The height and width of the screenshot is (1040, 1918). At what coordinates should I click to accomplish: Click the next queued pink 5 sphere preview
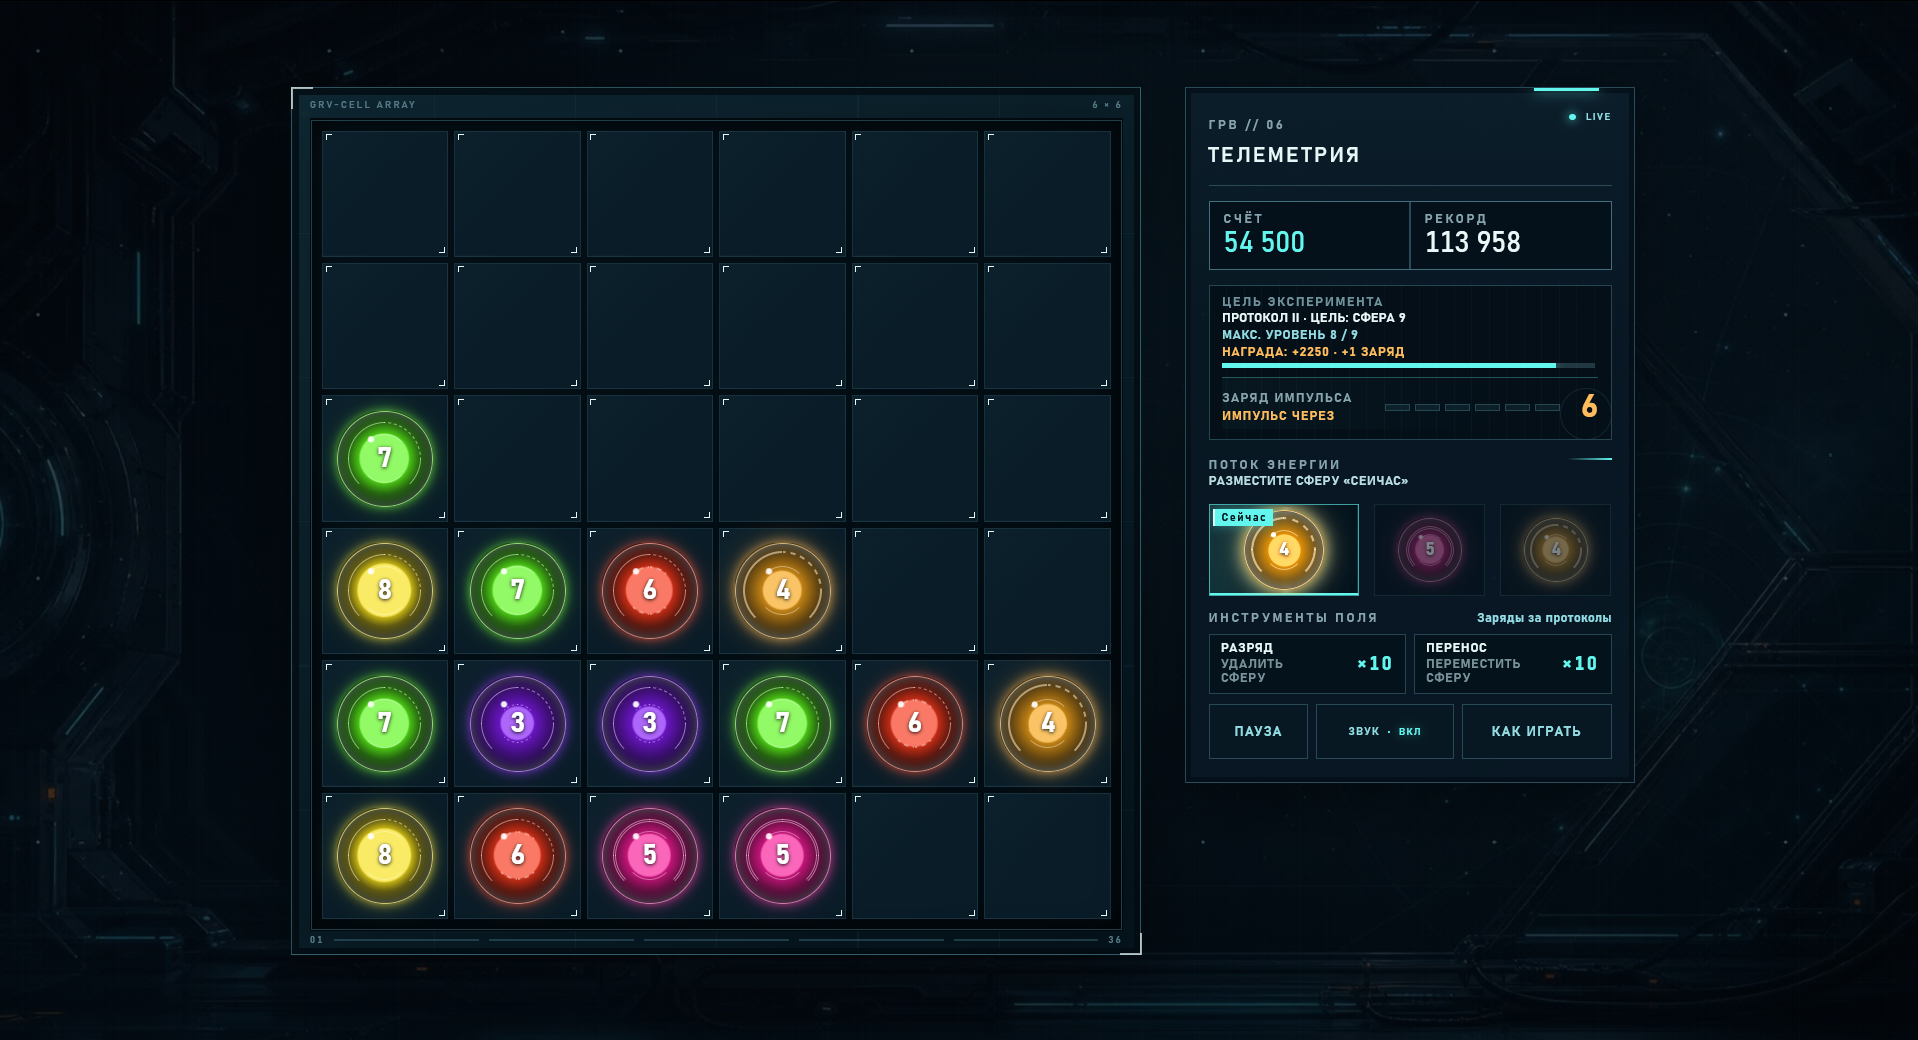[x=1430, y=549]
